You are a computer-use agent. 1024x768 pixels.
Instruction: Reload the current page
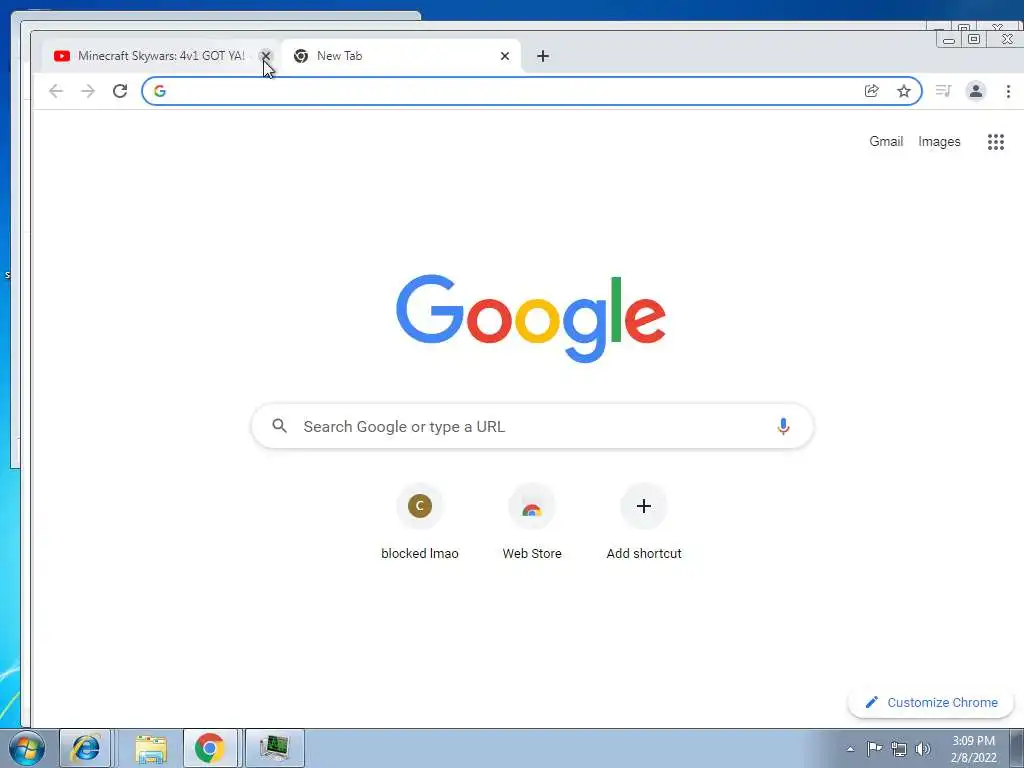(x=120, y=91)
